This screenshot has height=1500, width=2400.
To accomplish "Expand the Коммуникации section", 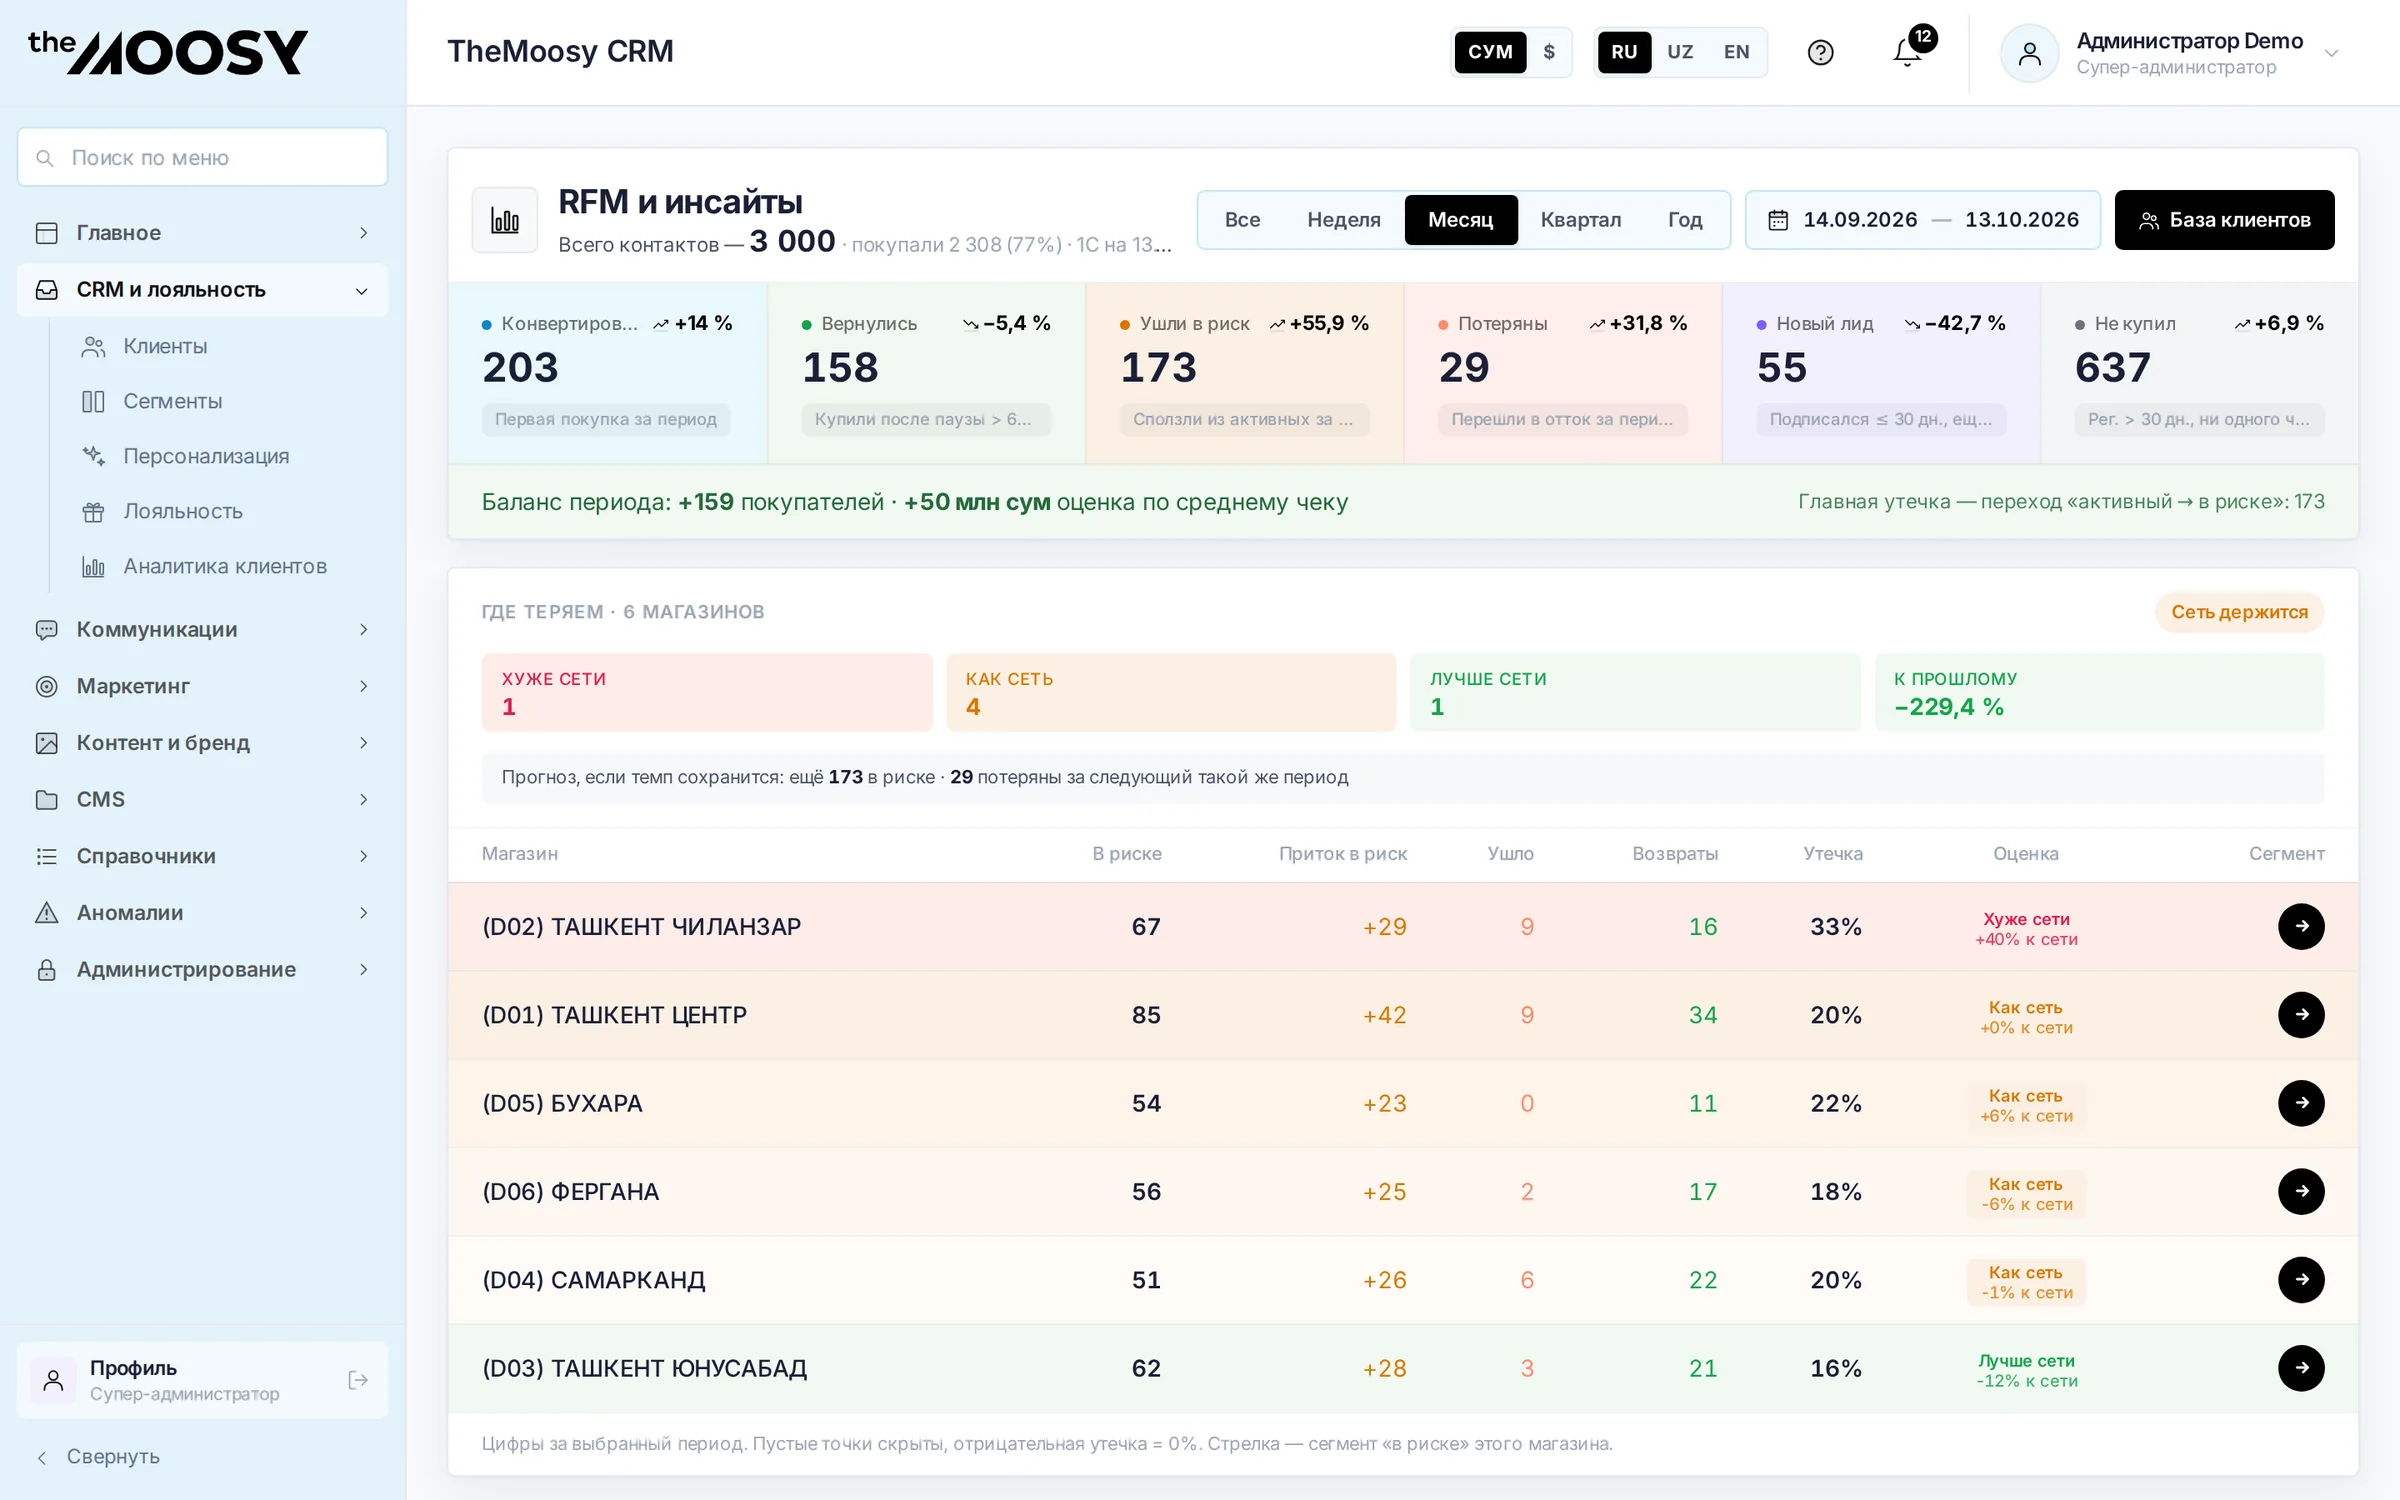I will click(x=202, y=630).
